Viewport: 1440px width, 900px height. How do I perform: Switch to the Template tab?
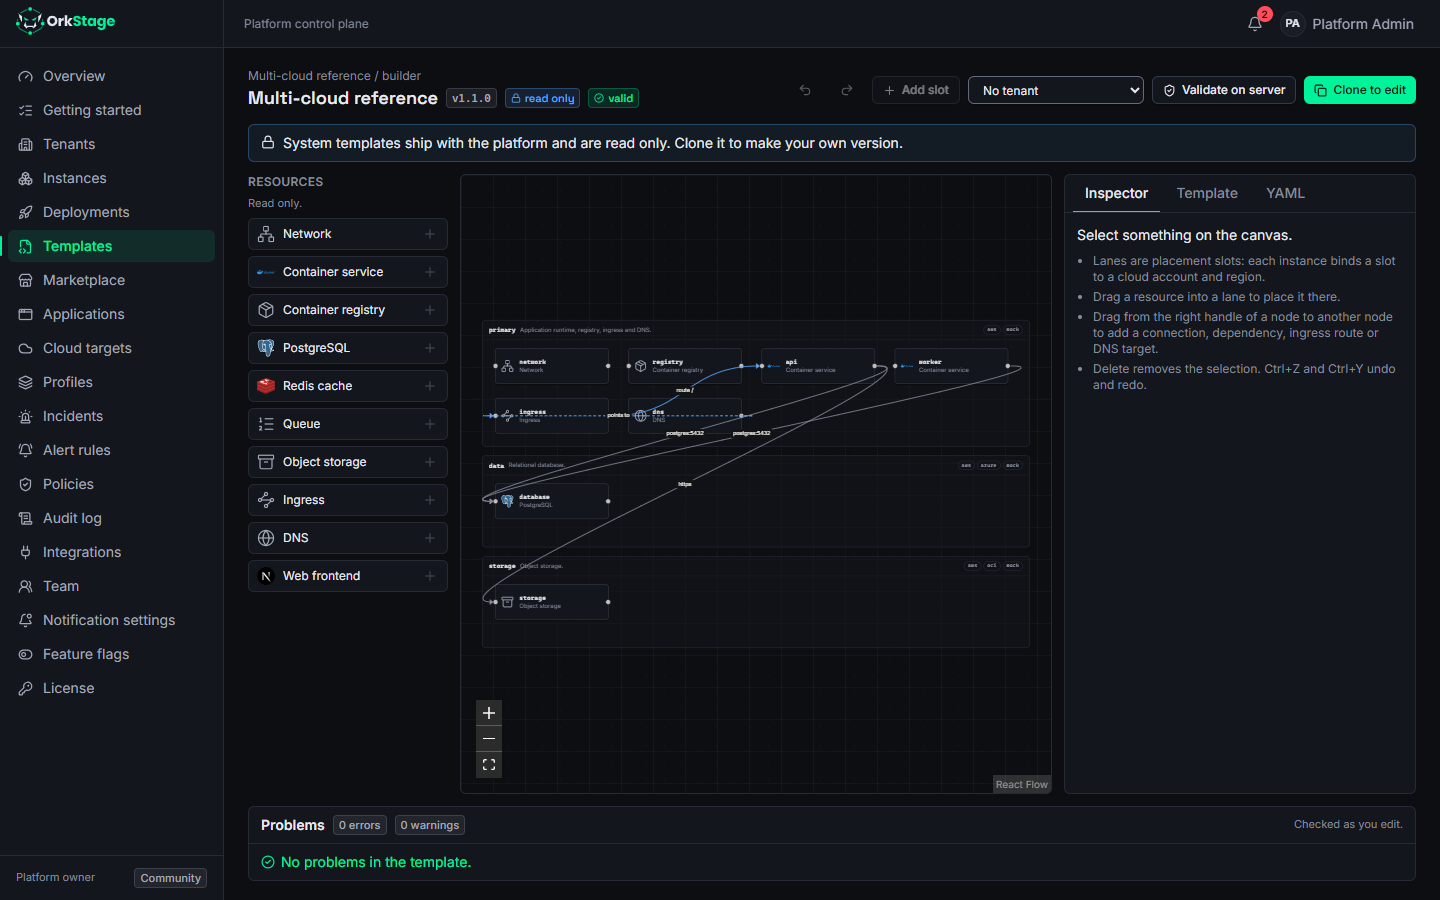(1207, 193)
